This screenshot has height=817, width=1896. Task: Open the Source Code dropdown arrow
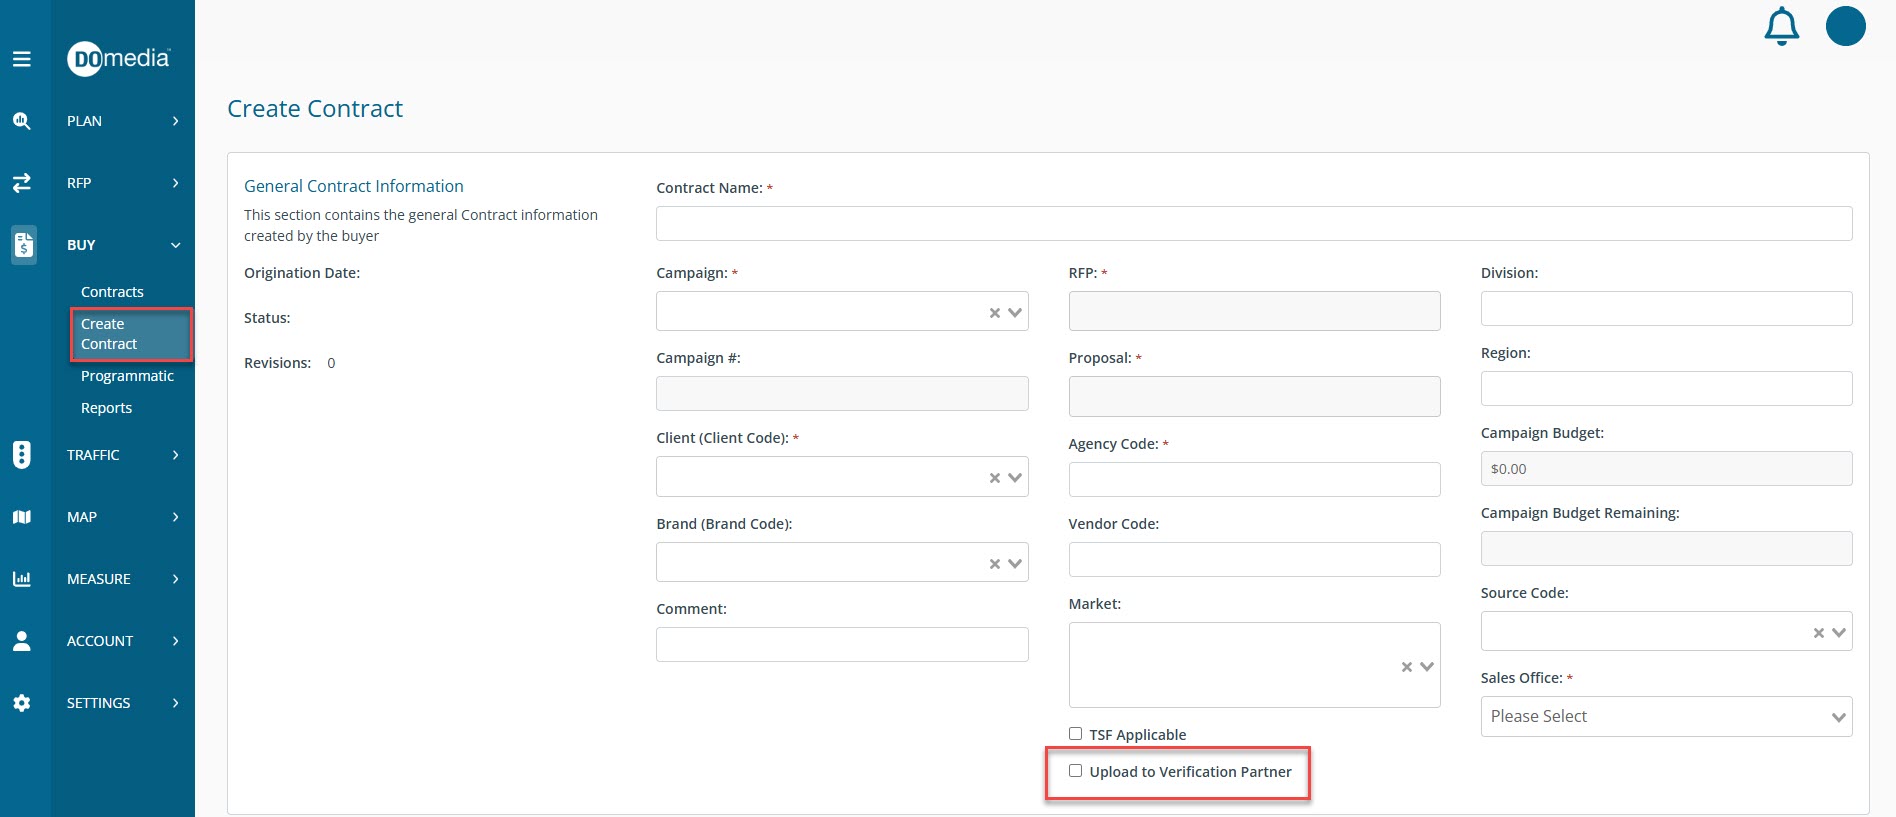[1839, 633]
